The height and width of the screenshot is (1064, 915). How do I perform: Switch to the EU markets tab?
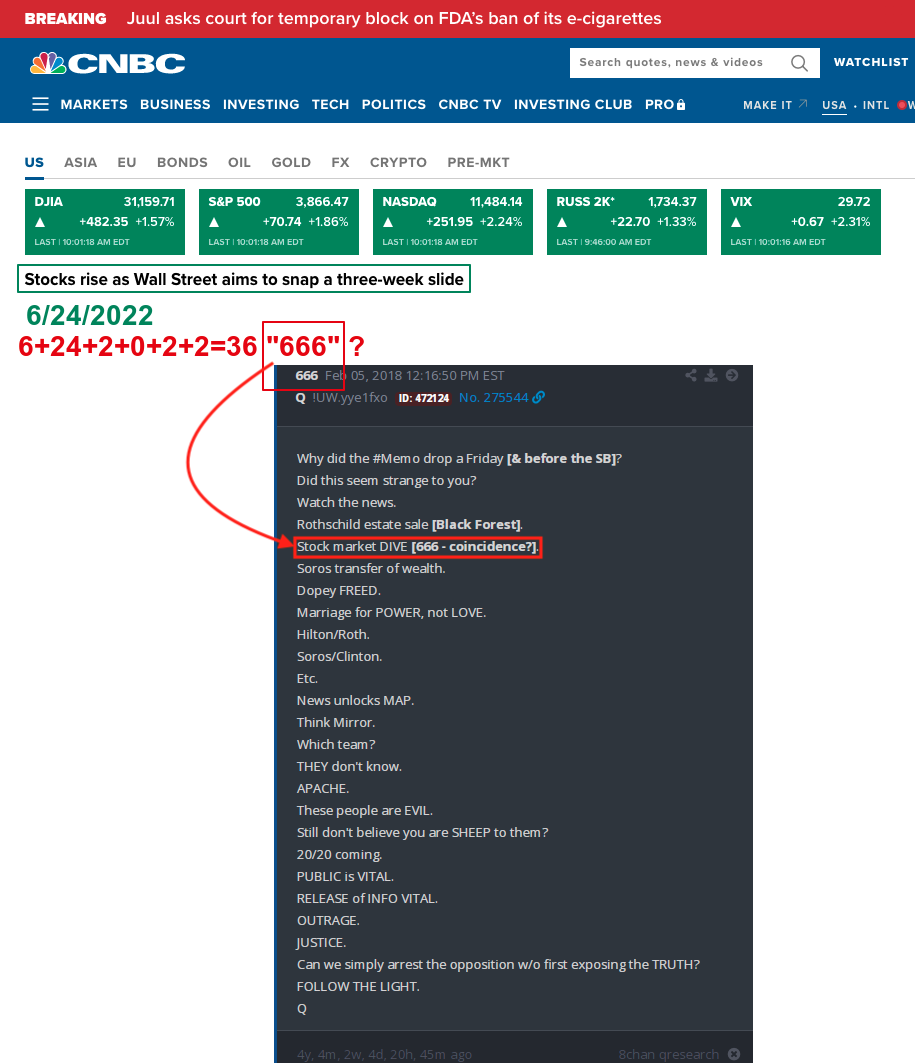click(x=127, y=163)
